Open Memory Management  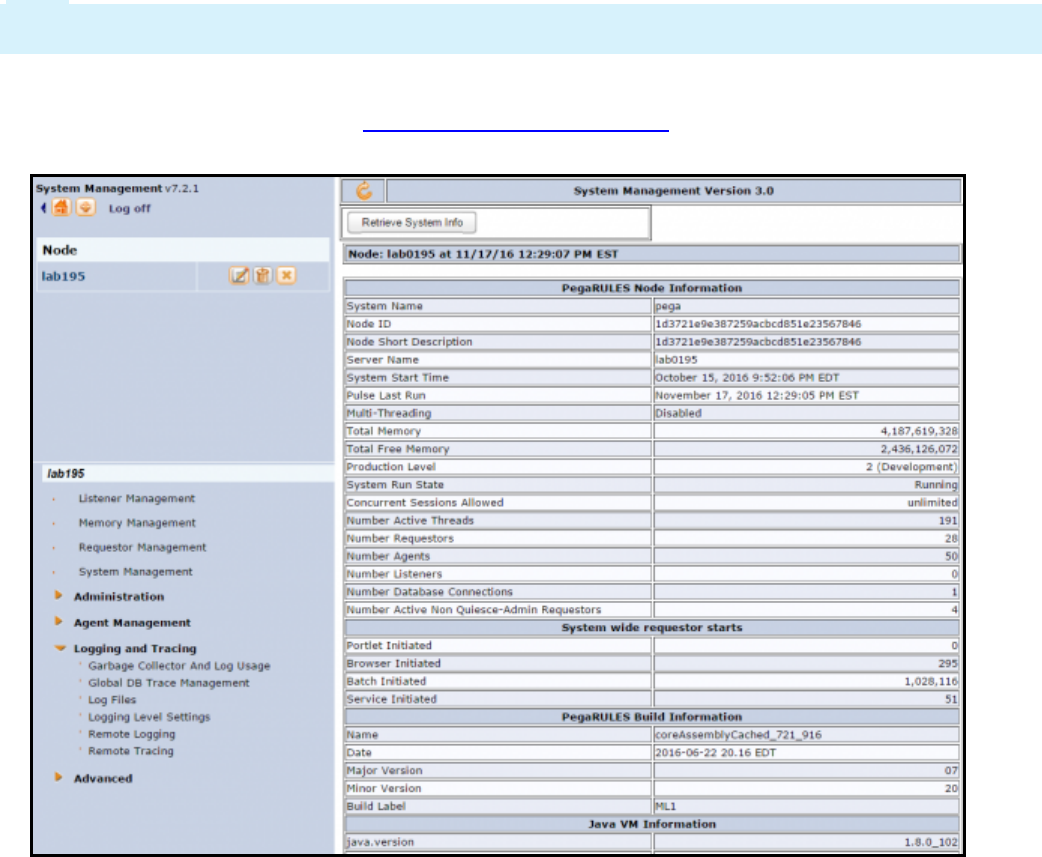137,523
